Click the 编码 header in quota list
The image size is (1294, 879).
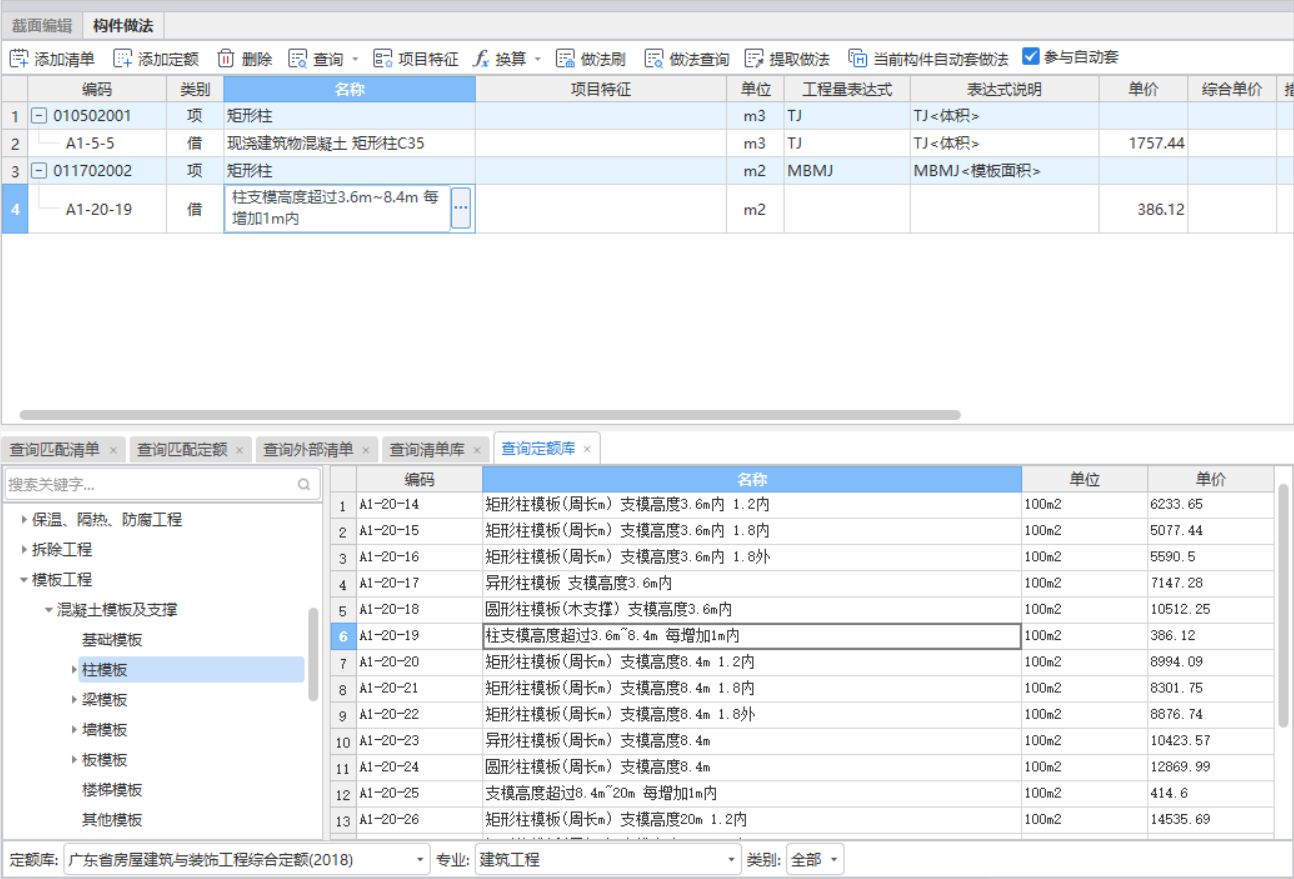pos(420,479)
